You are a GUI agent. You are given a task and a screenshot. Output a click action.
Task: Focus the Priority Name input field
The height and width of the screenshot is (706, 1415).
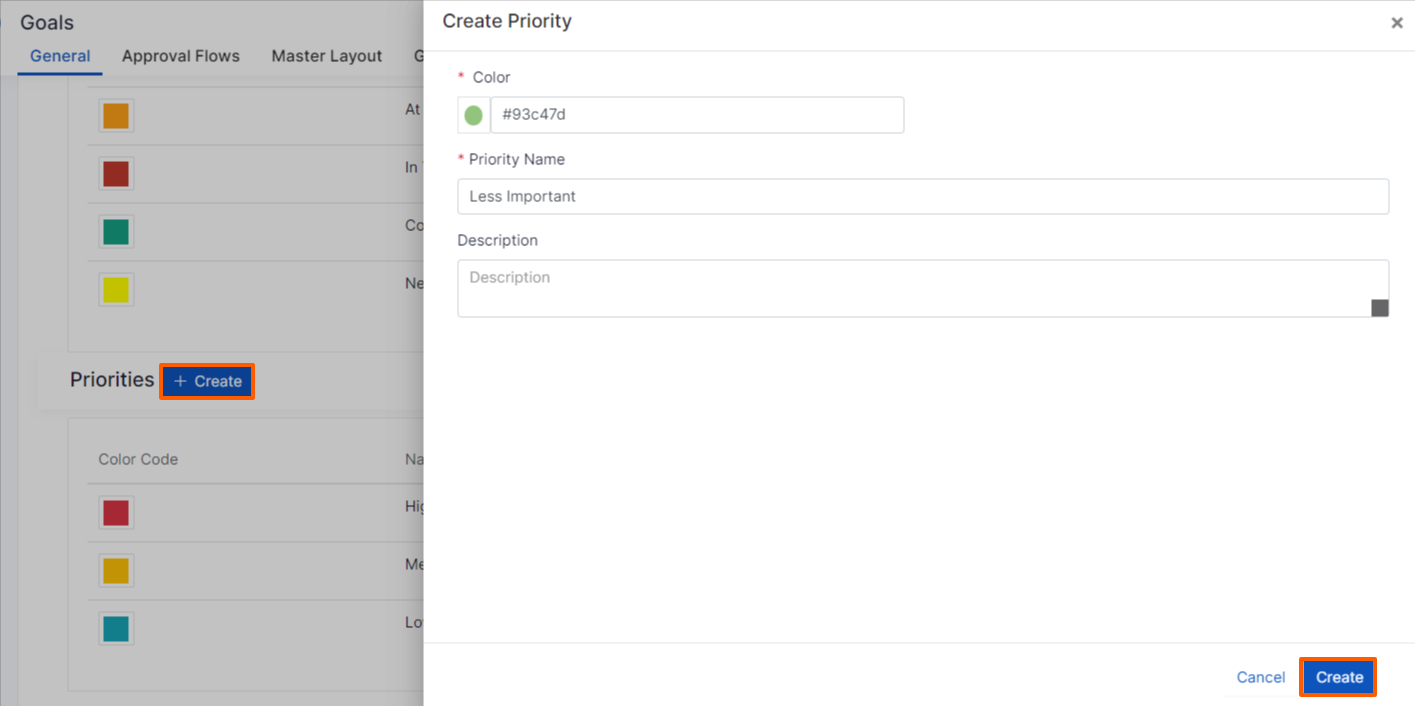point(922,196)
